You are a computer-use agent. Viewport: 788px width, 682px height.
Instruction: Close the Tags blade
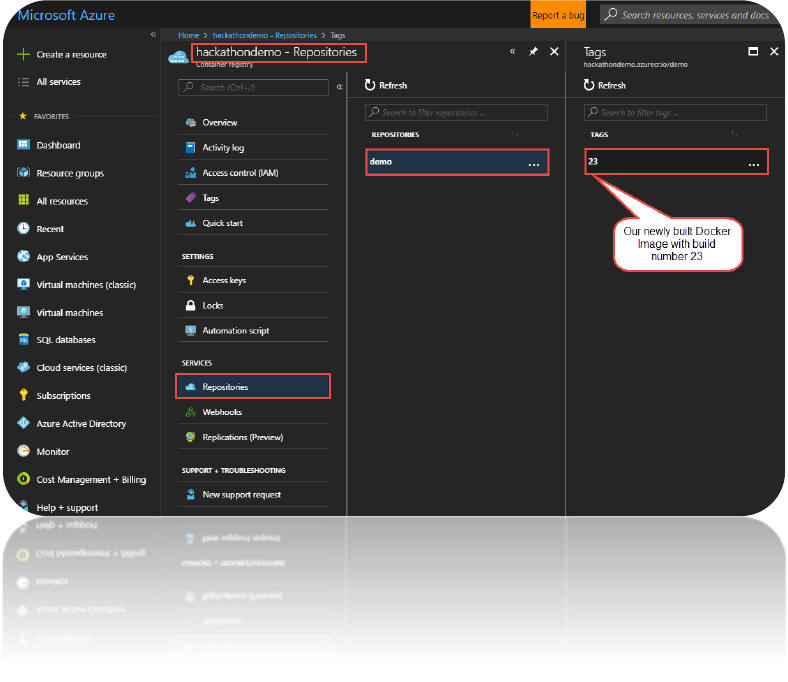tap(774, 51)
